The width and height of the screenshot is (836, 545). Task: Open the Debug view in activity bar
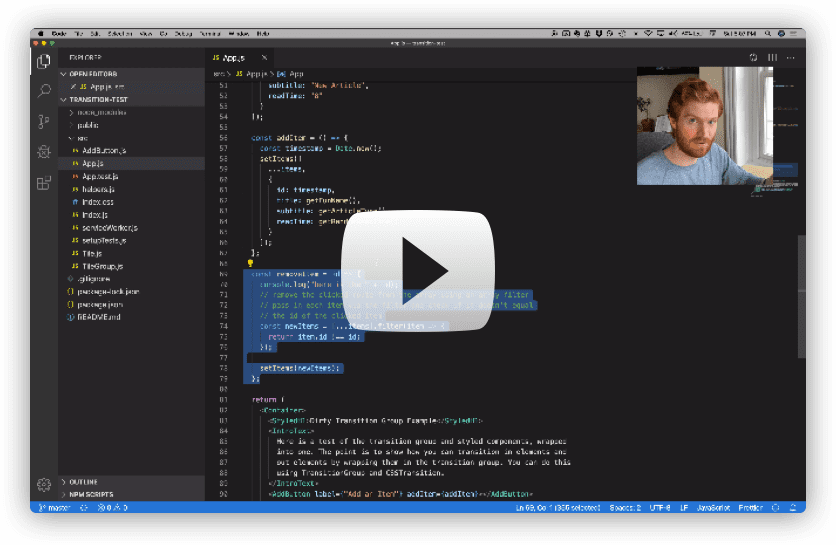click(x=44, y=152)
